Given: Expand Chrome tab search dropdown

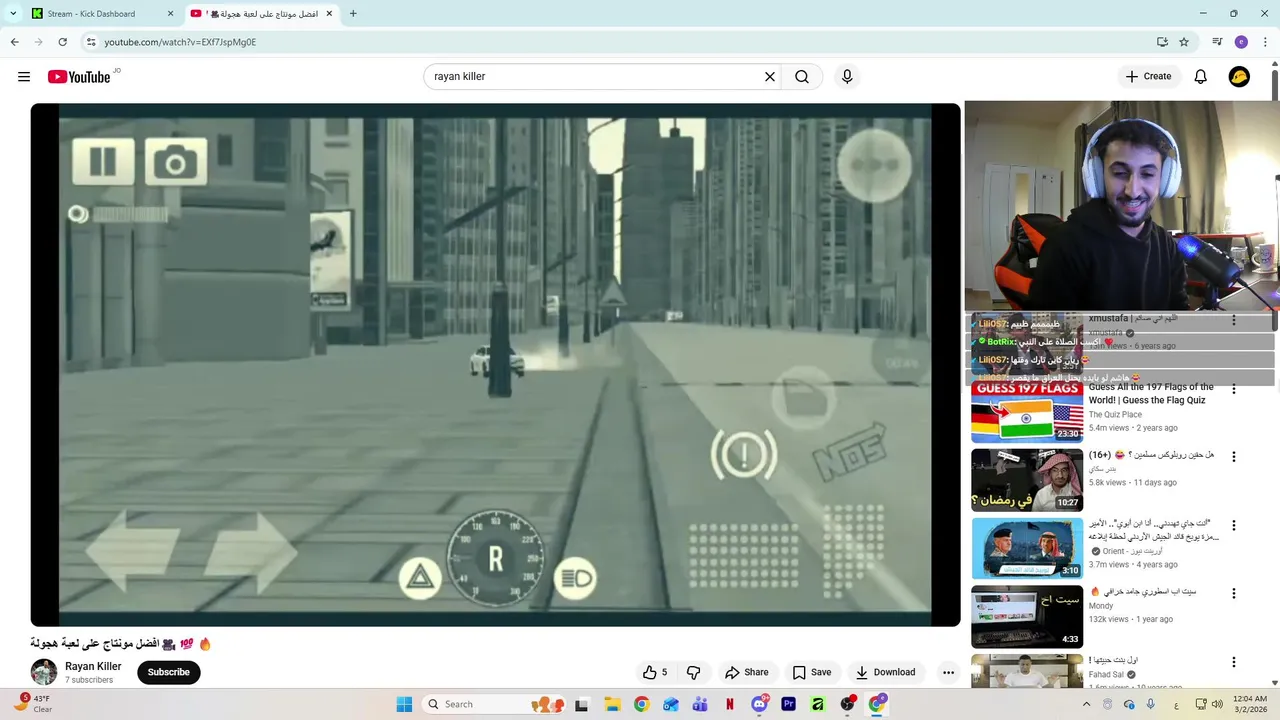Looking at the screenshot, I should (x=13, y=14).
